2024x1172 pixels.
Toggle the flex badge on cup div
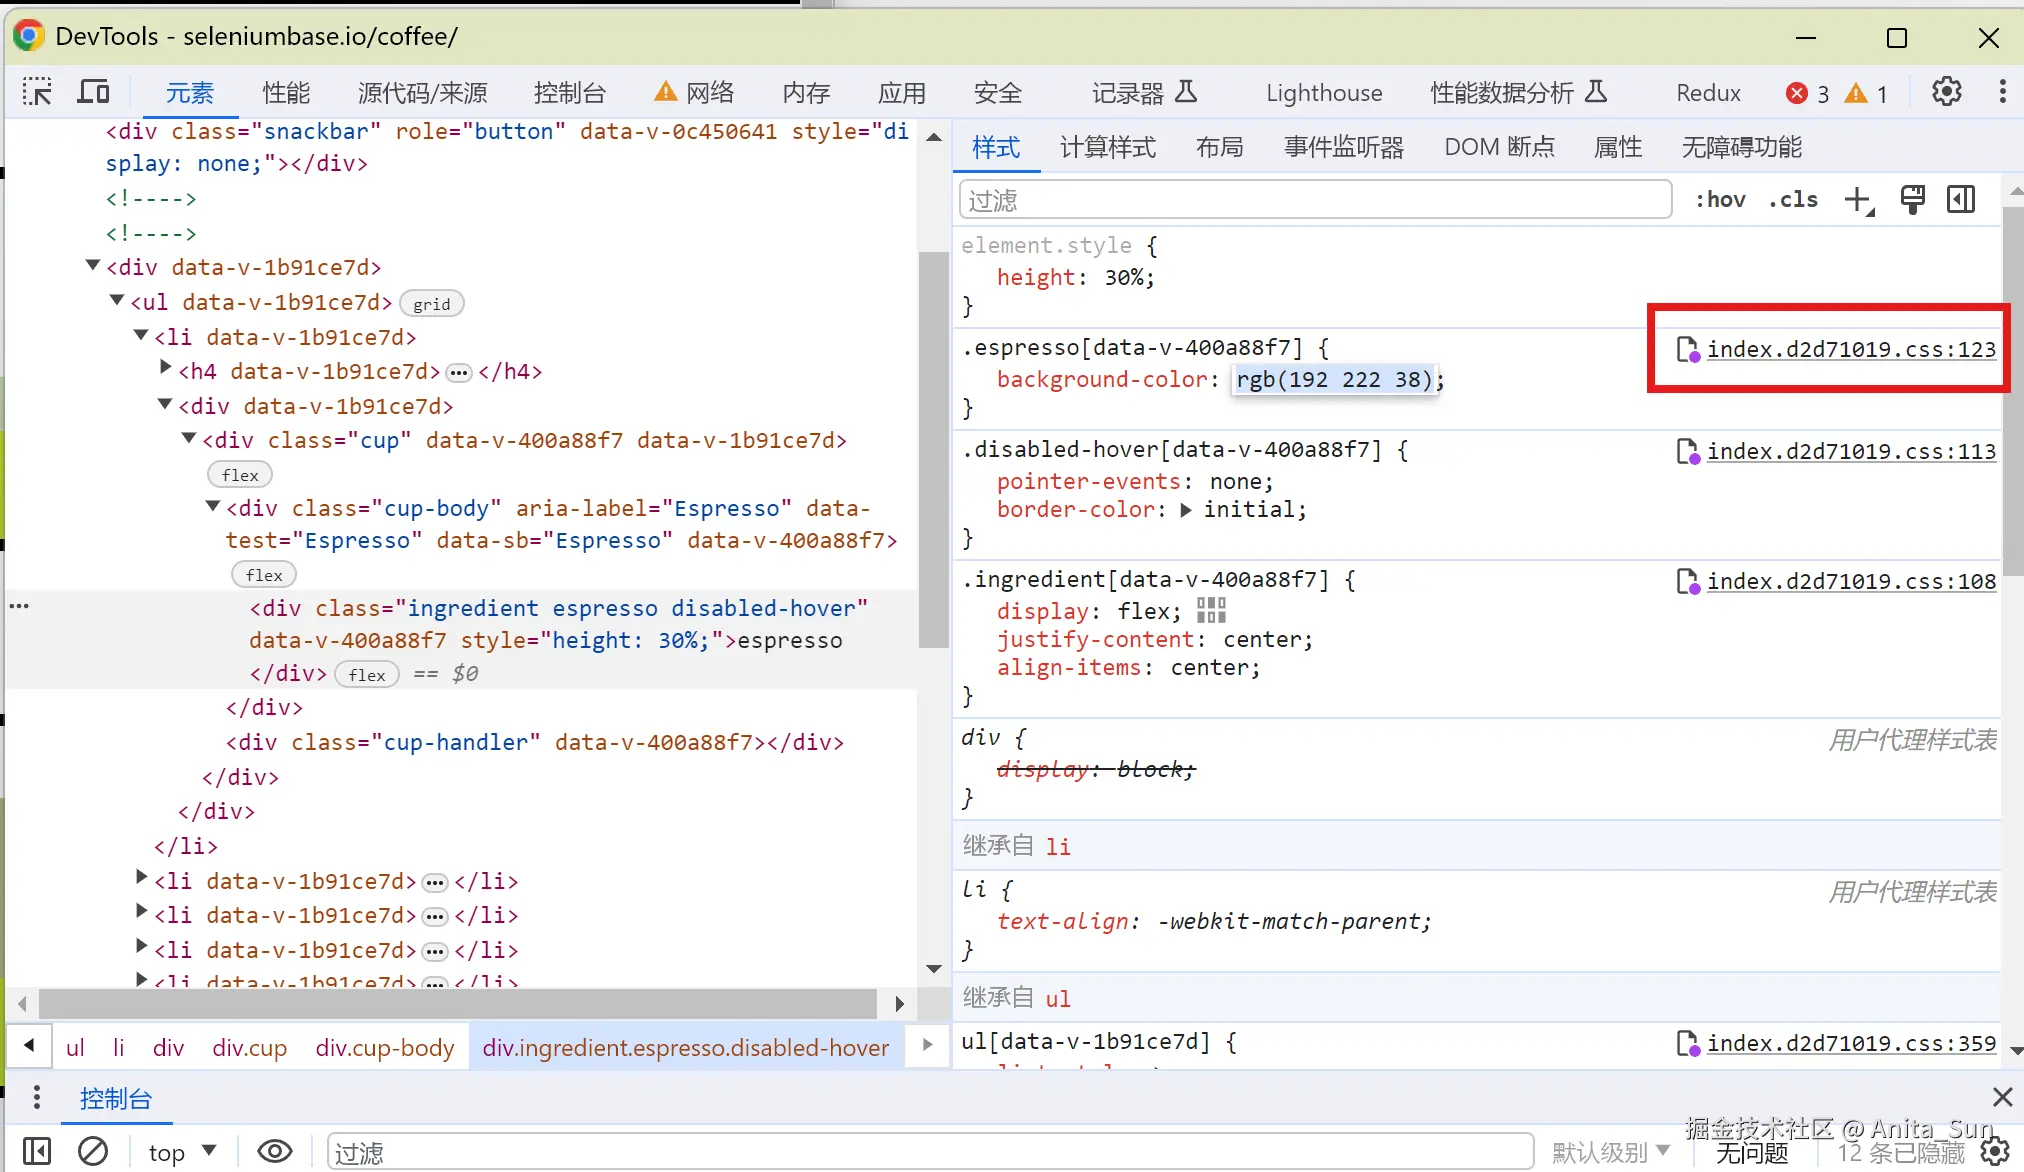coord(240,475)
